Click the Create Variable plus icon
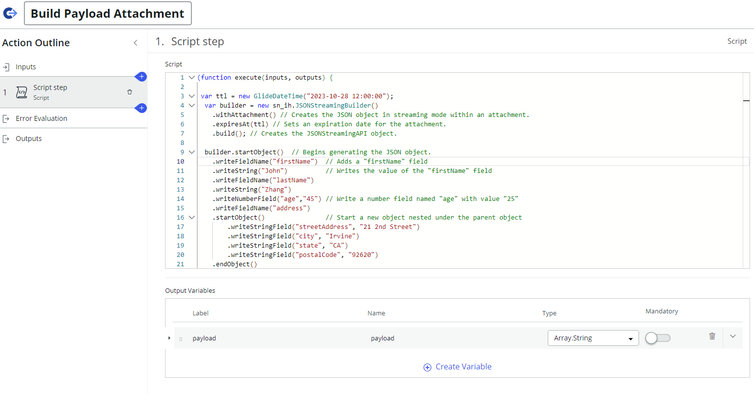Screen dimensions: 754x395 (427, 367)
